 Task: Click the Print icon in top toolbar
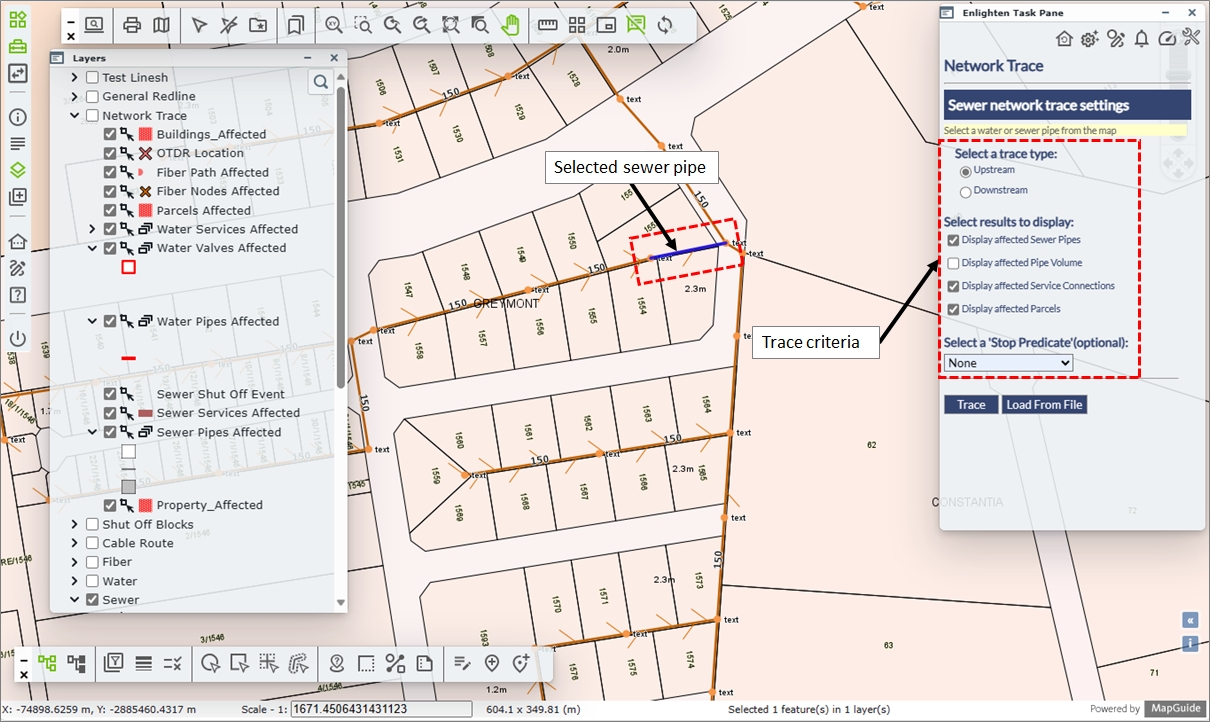tap(133, 25)
